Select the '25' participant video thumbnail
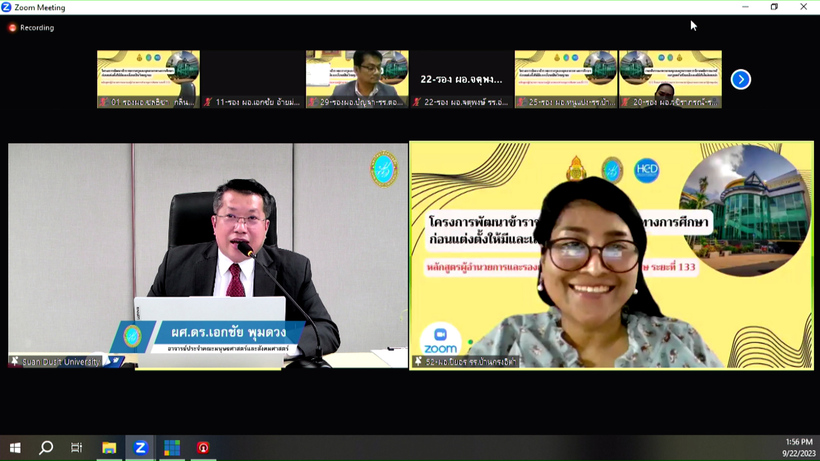The width and height of the screenshot is (820, 461). [x=566, y=79]
